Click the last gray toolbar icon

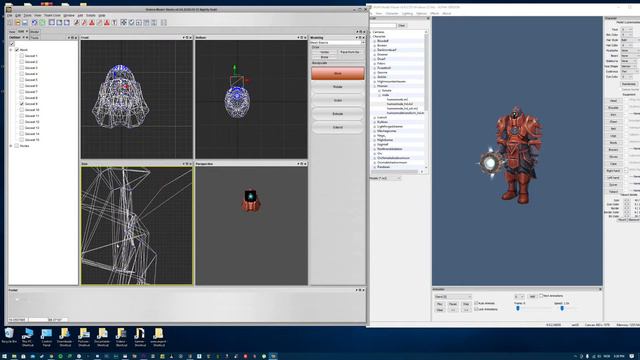[x=164, y=22]
